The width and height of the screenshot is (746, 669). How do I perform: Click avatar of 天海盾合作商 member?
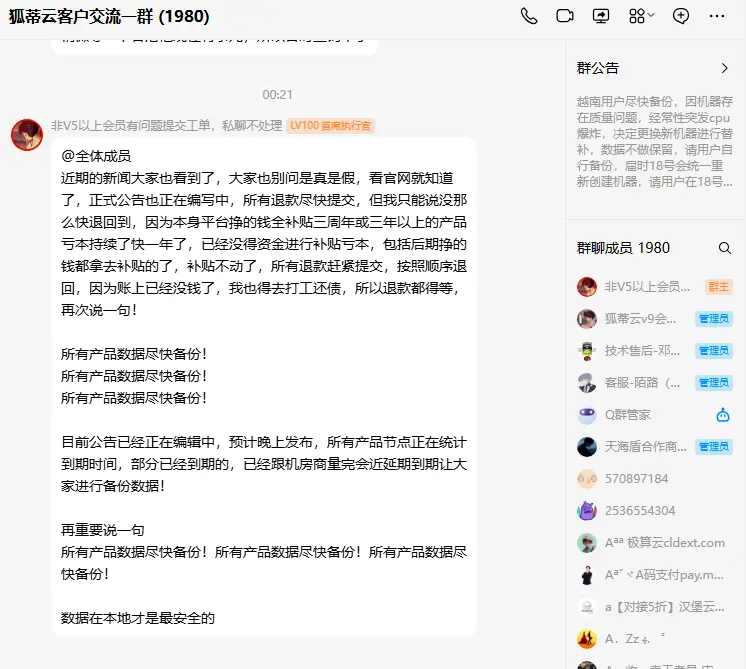click(x=587, y=447)
